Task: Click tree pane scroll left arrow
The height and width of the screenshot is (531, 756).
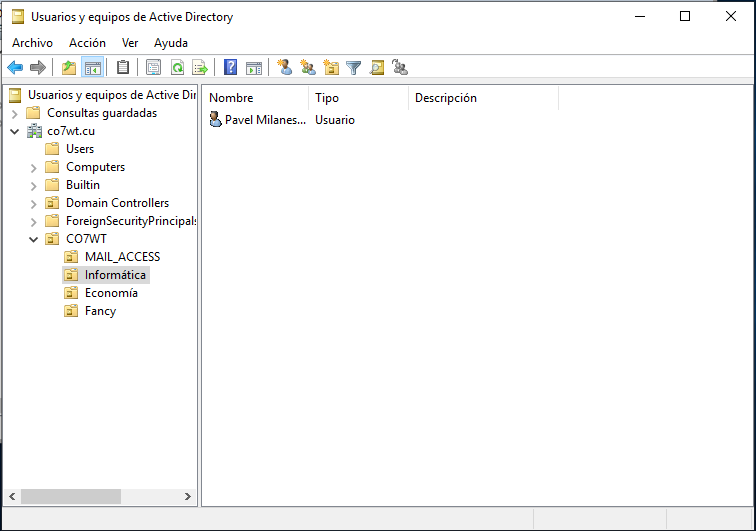Action: (12, 496)
